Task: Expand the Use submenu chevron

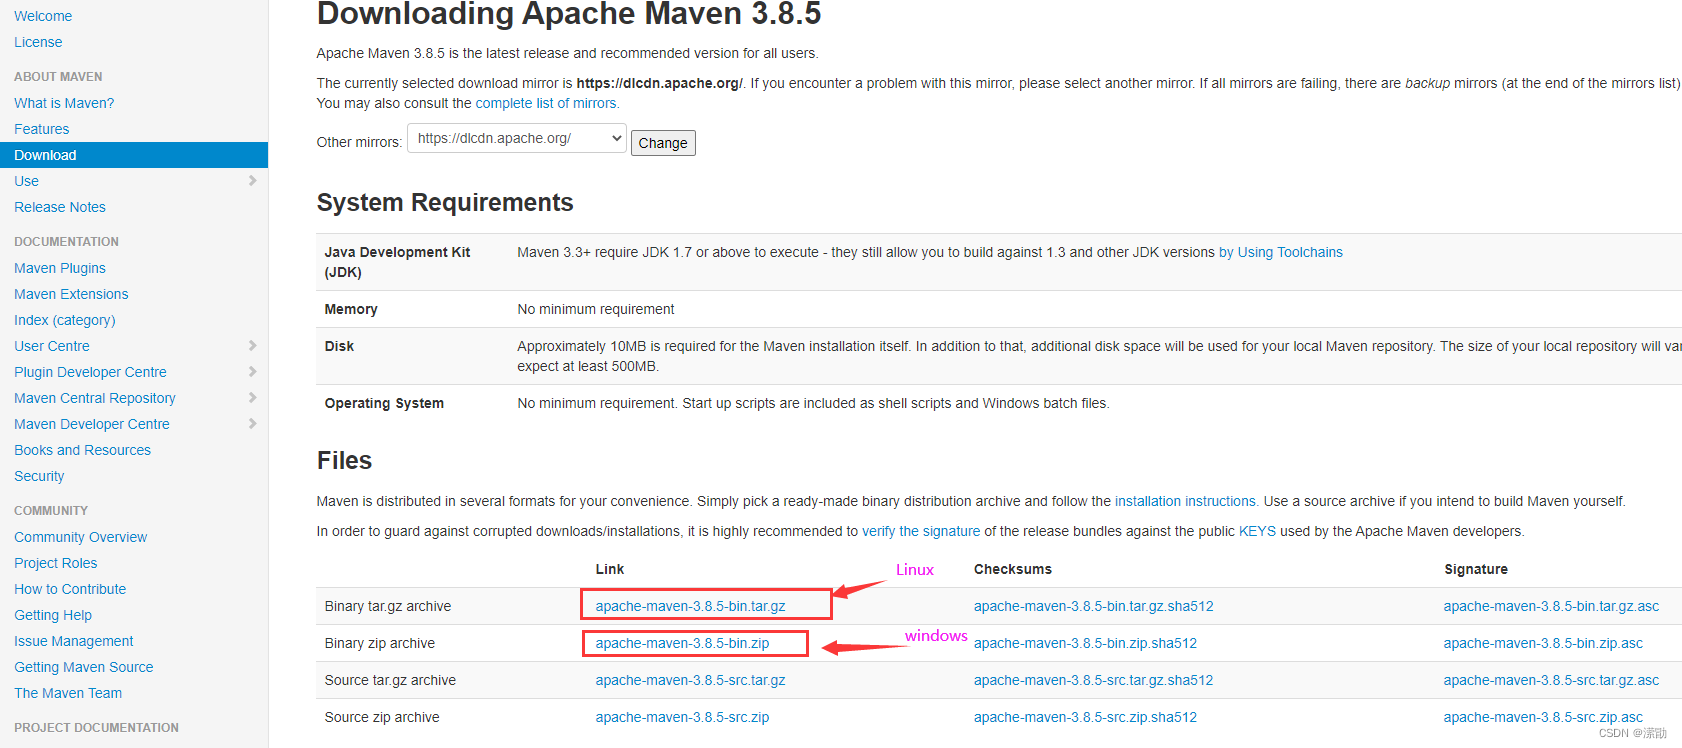Action: click(x=252, y=181)
